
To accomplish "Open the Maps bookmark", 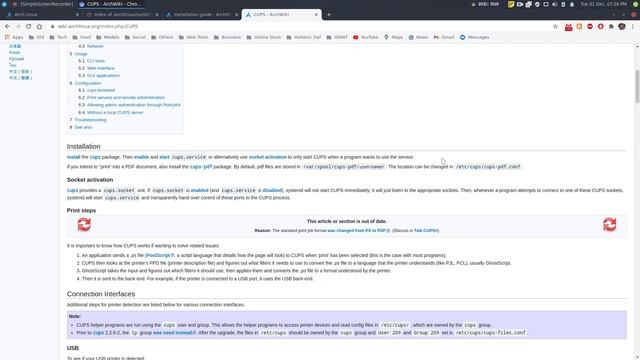I will (393, 37).
